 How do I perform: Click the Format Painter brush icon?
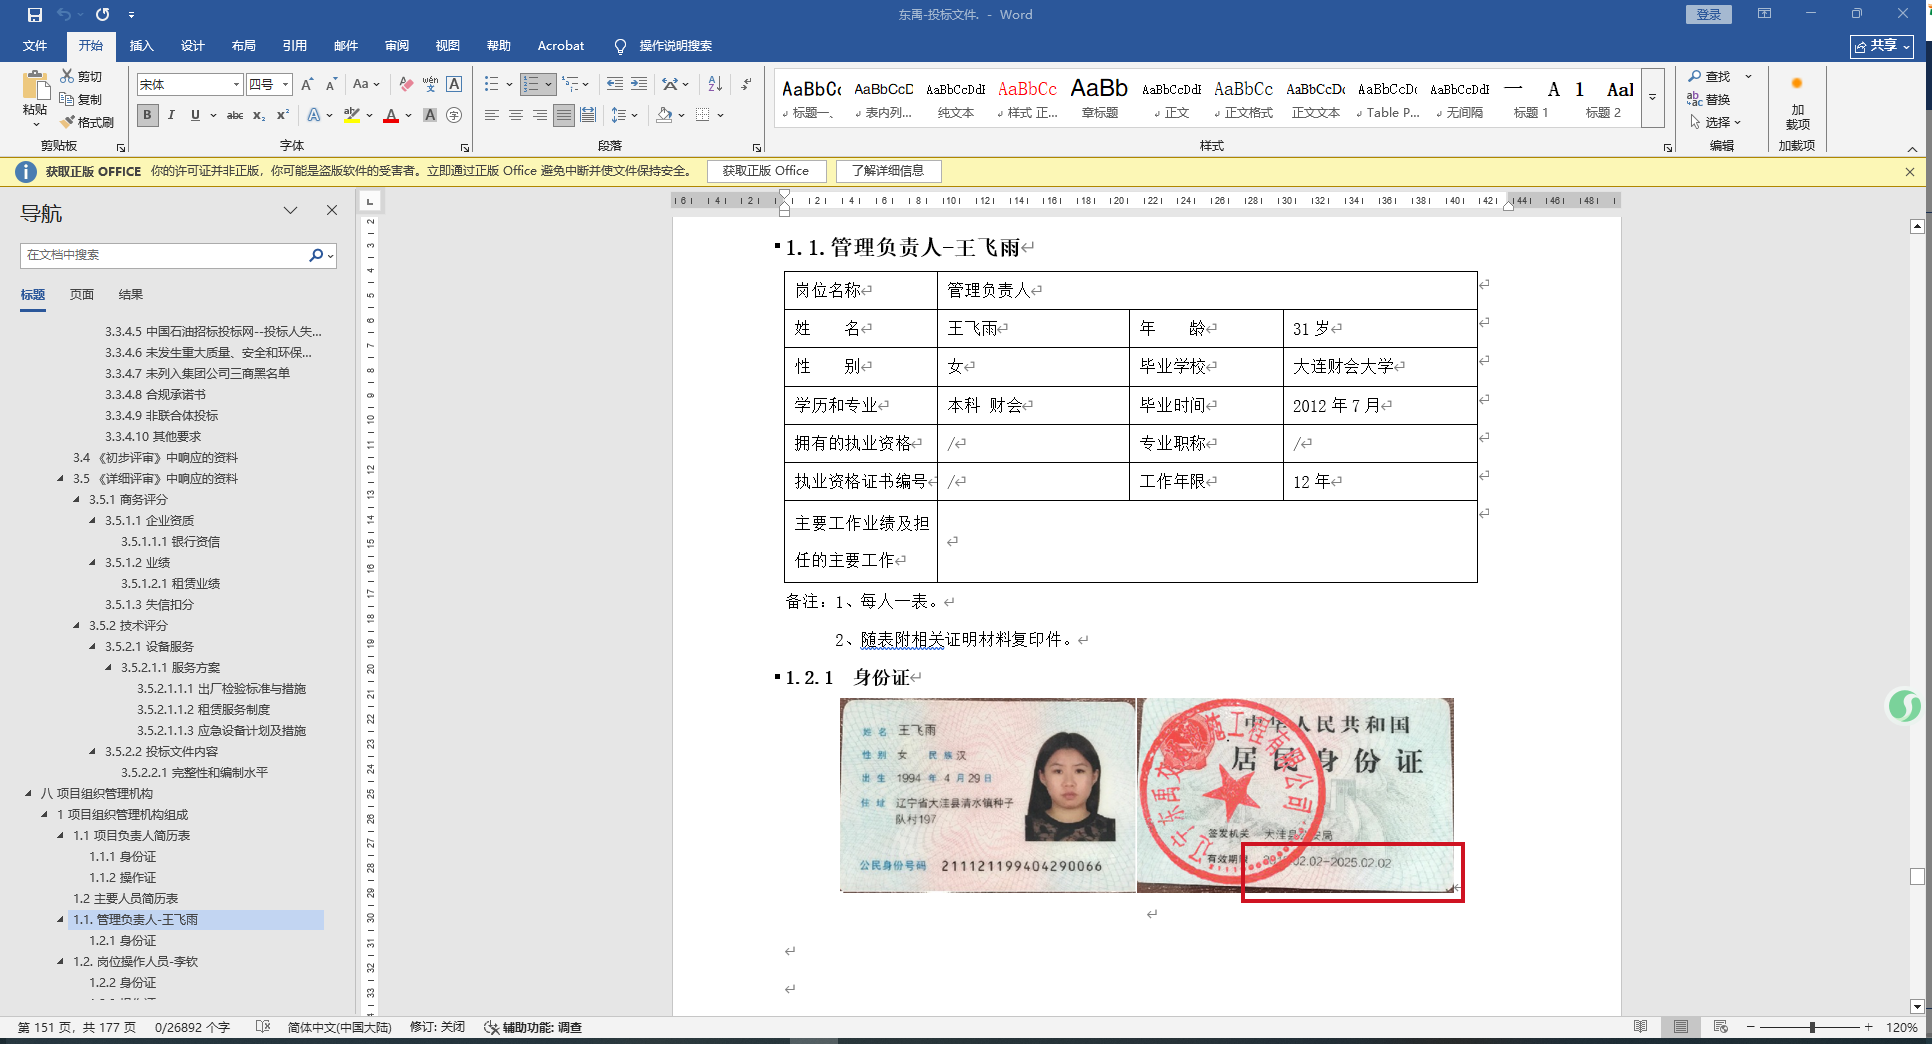(x=87, y=122)
